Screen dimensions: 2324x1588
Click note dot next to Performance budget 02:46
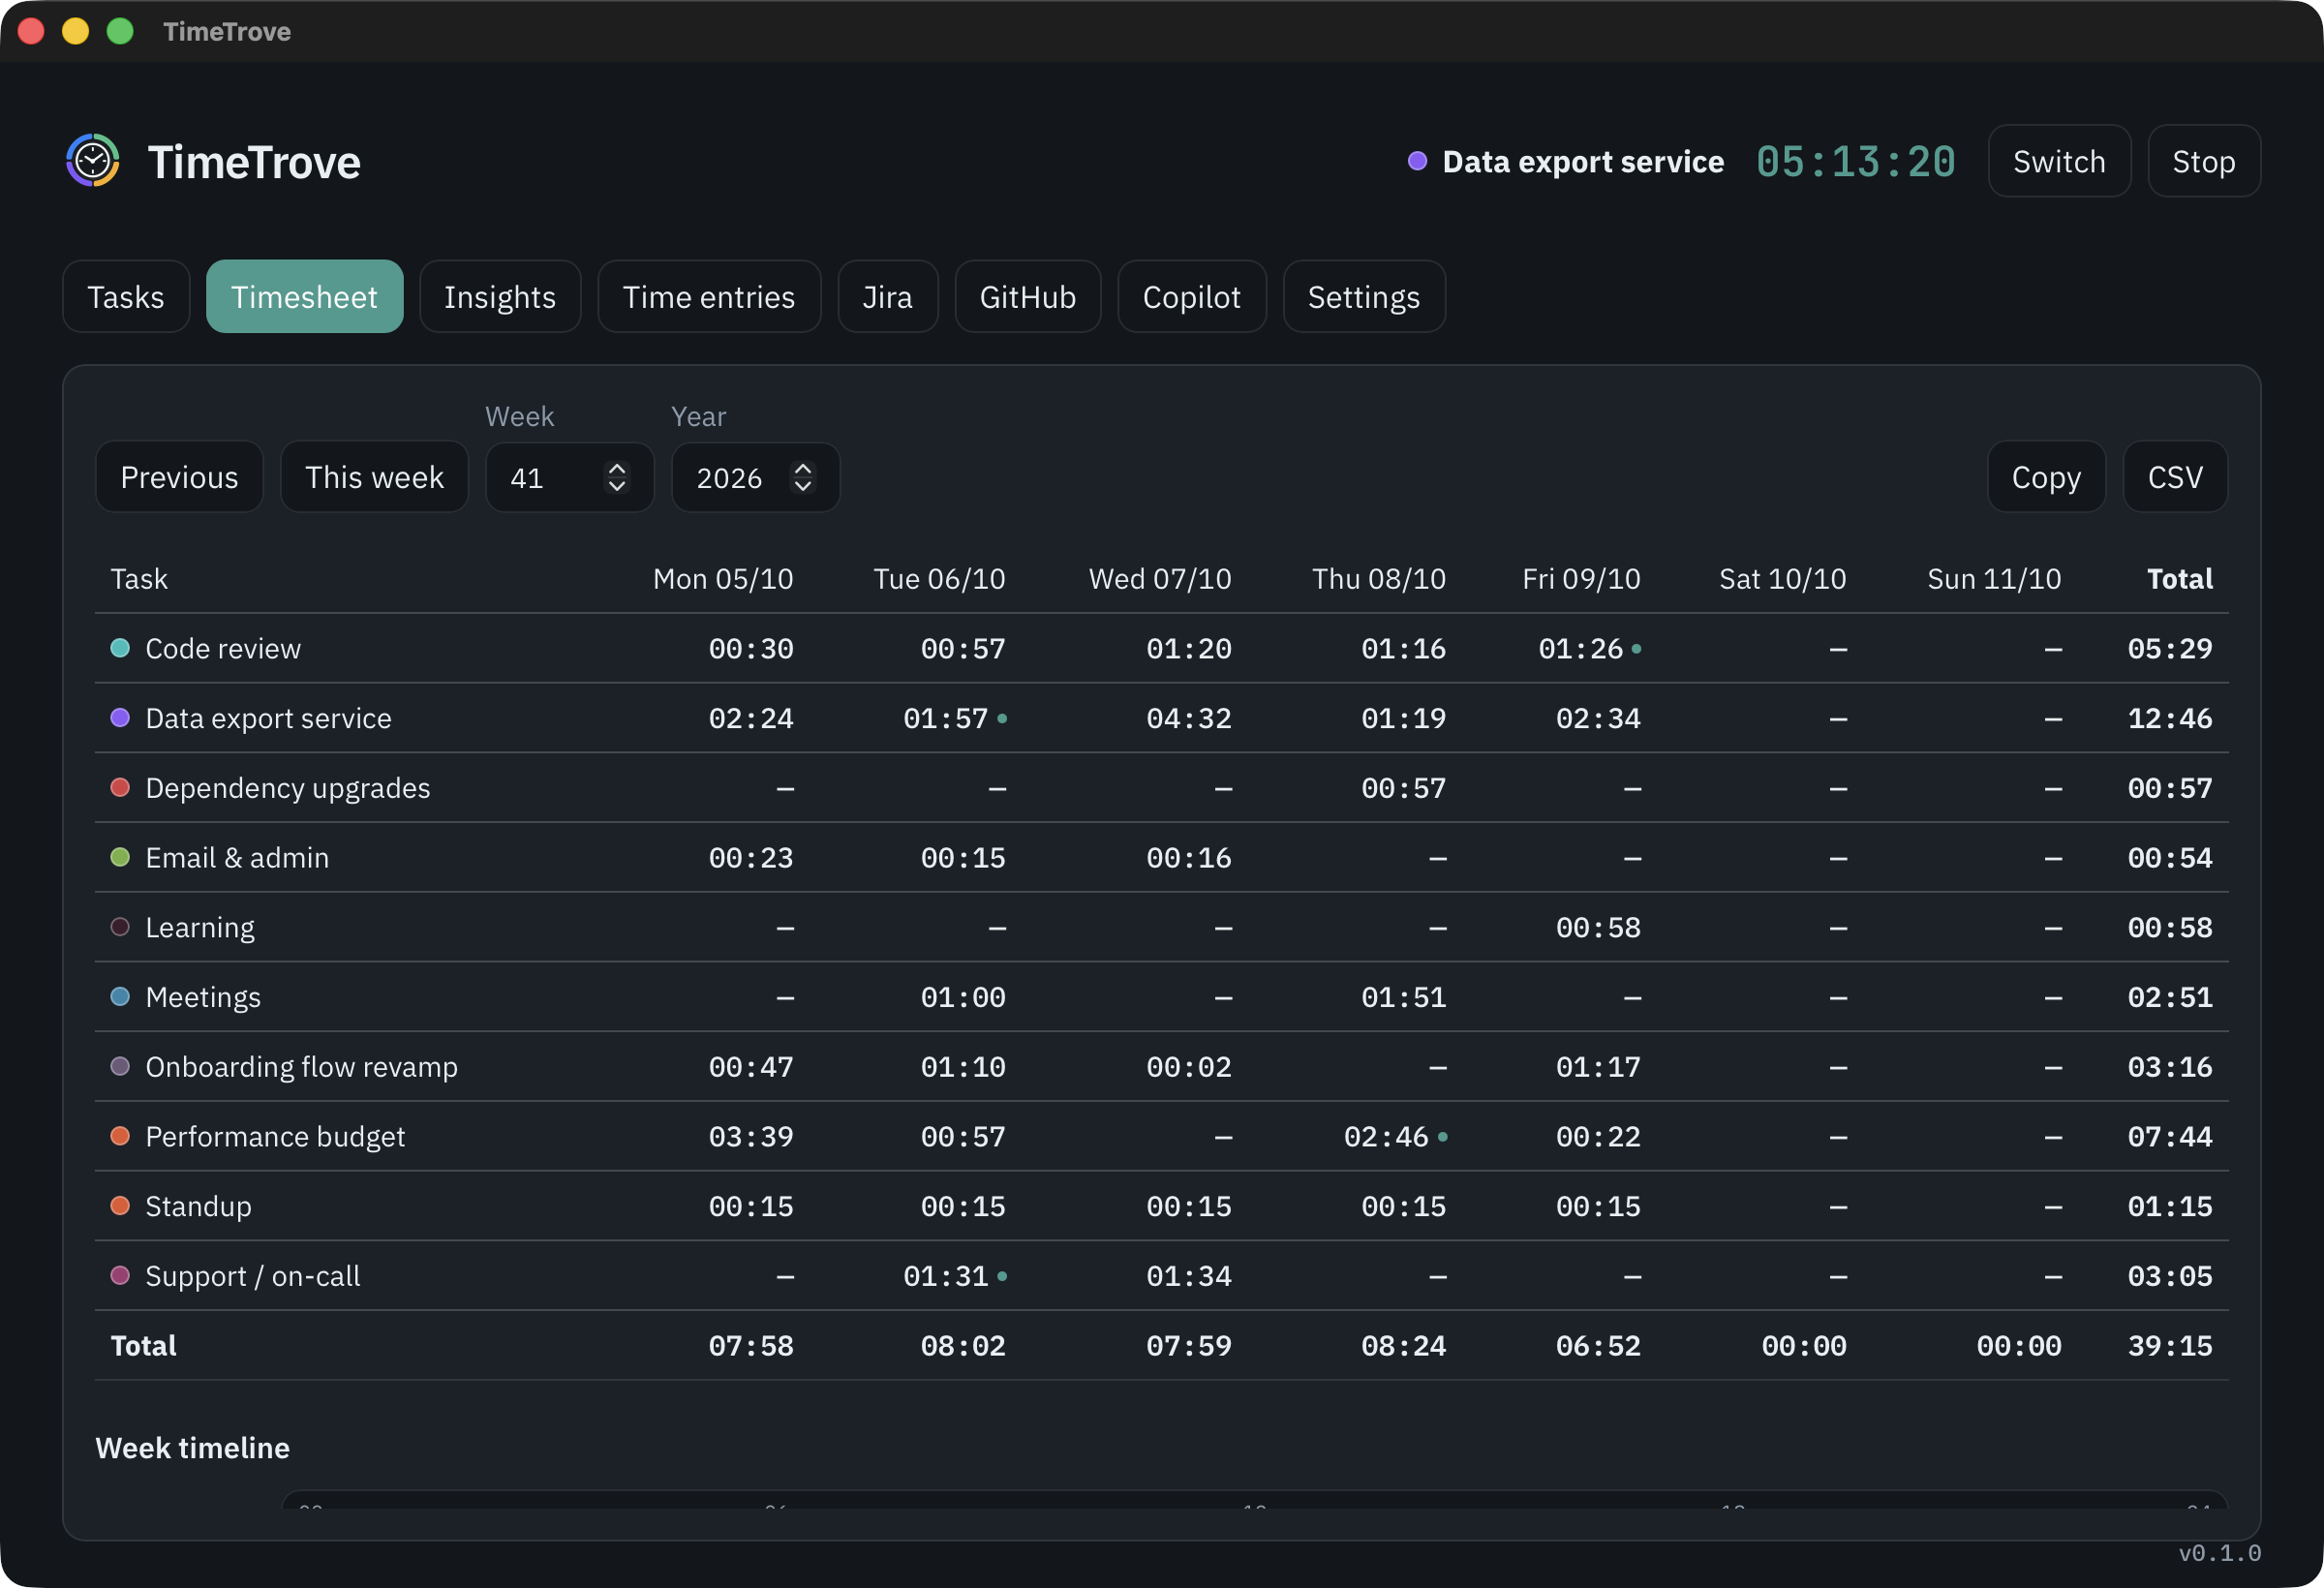(x=1442, y=1137)
